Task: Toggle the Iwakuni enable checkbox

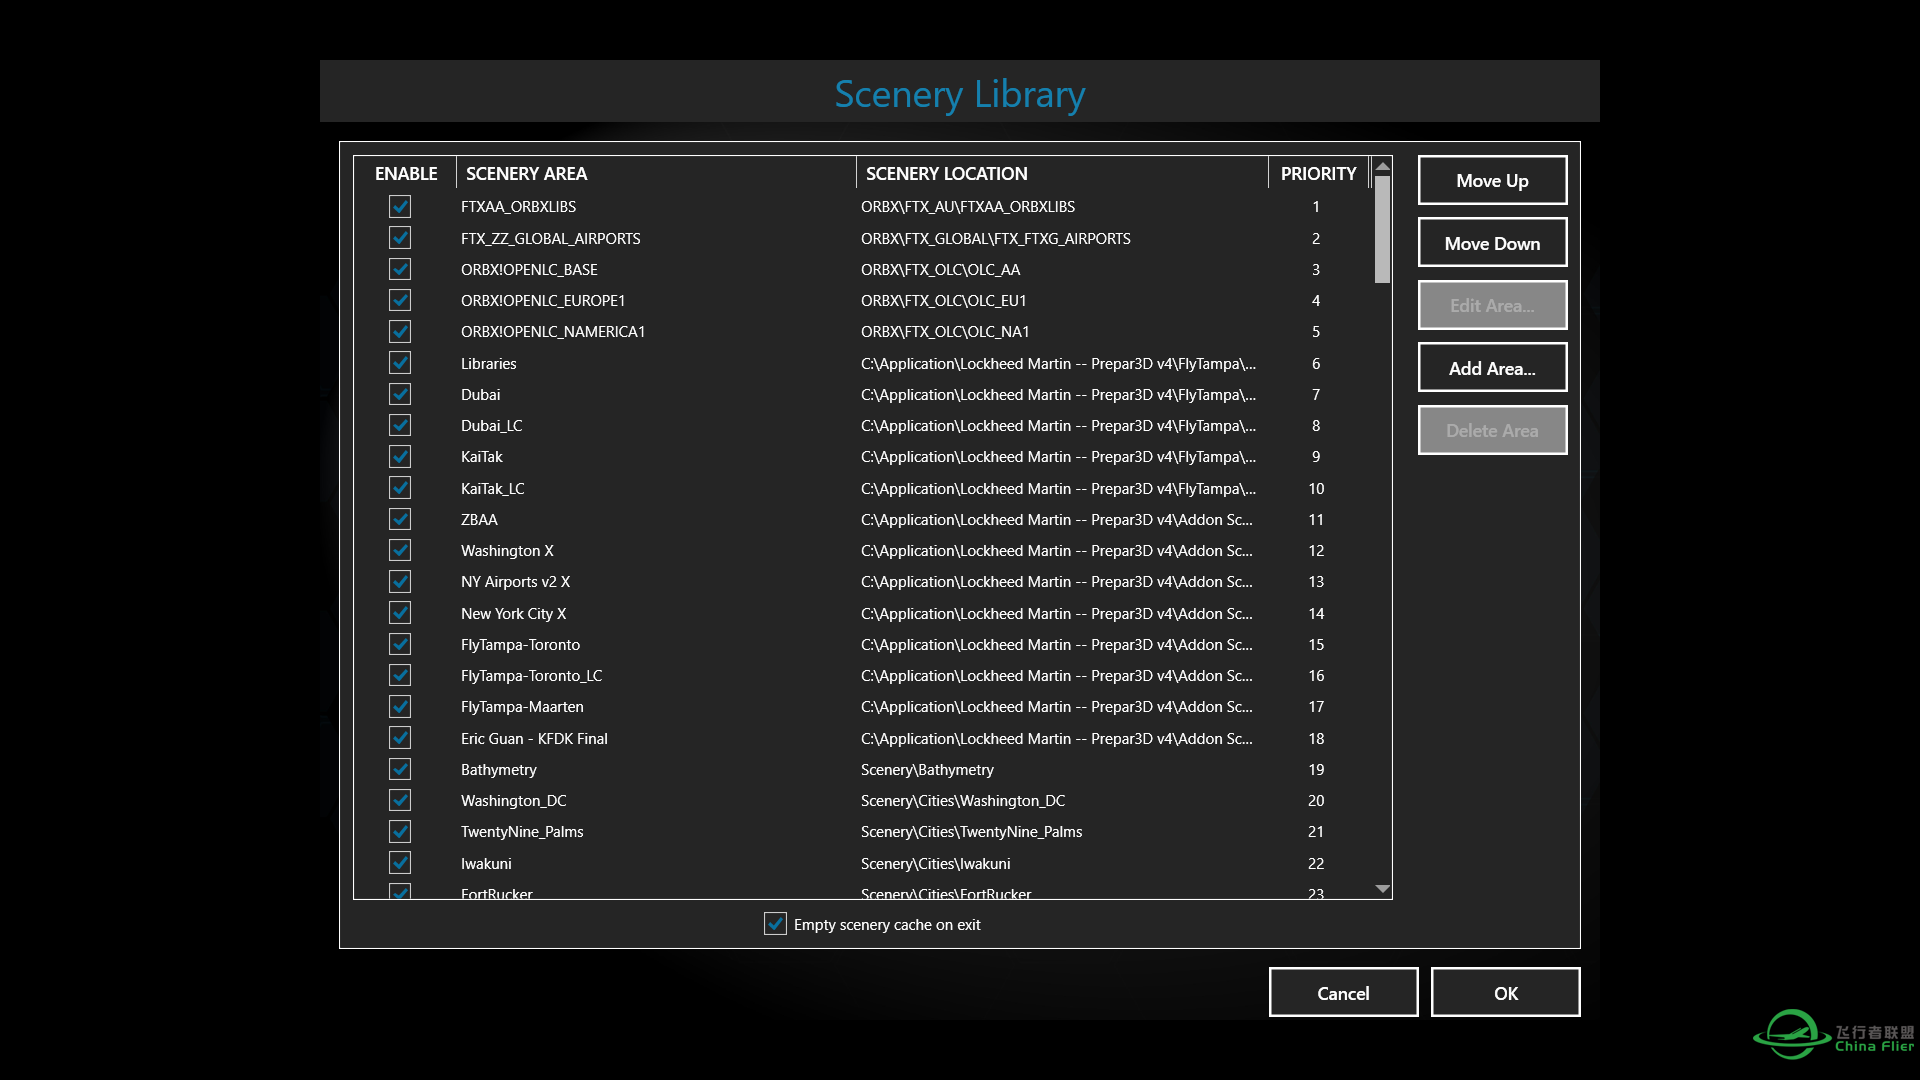Action: [400, 863]
